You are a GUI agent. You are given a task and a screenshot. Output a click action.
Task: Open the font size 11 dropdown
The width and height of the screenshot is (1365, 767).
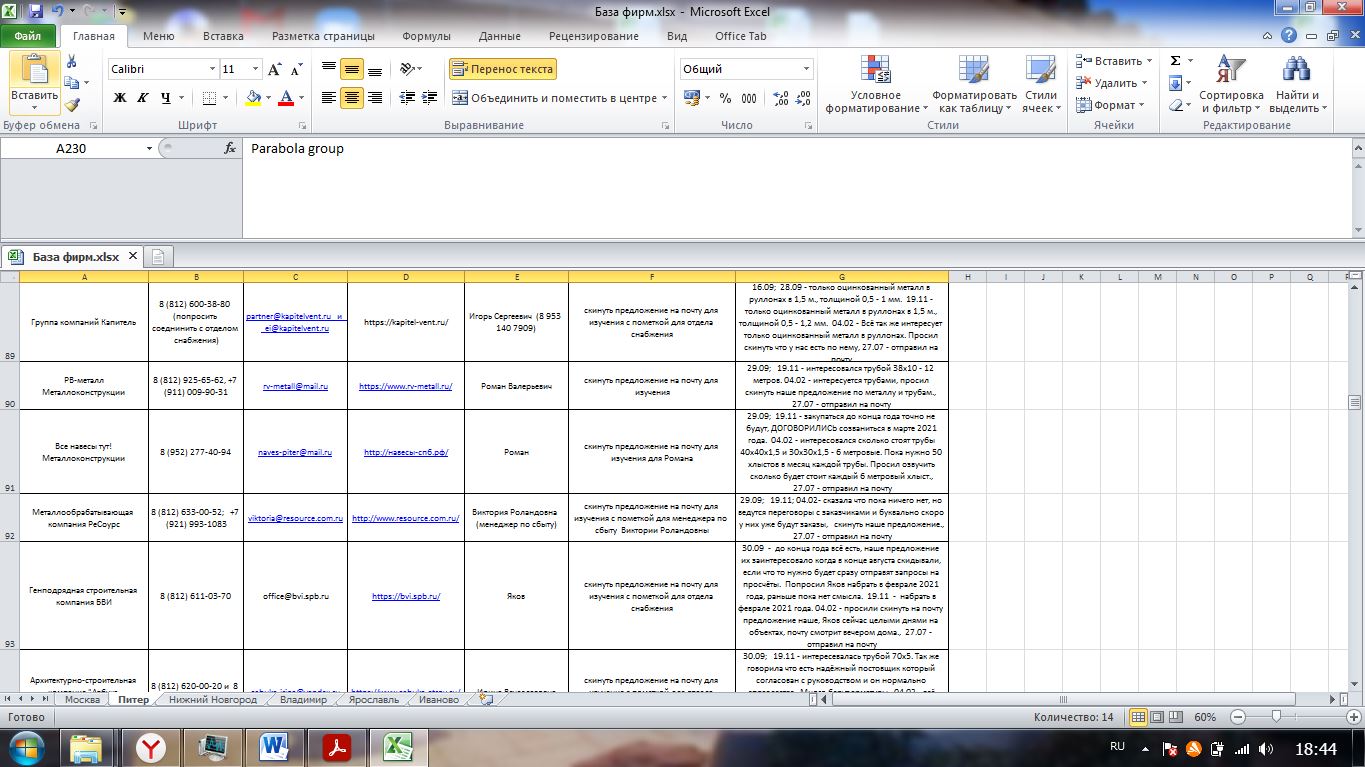pyautogui.click(x=257, y=69)
